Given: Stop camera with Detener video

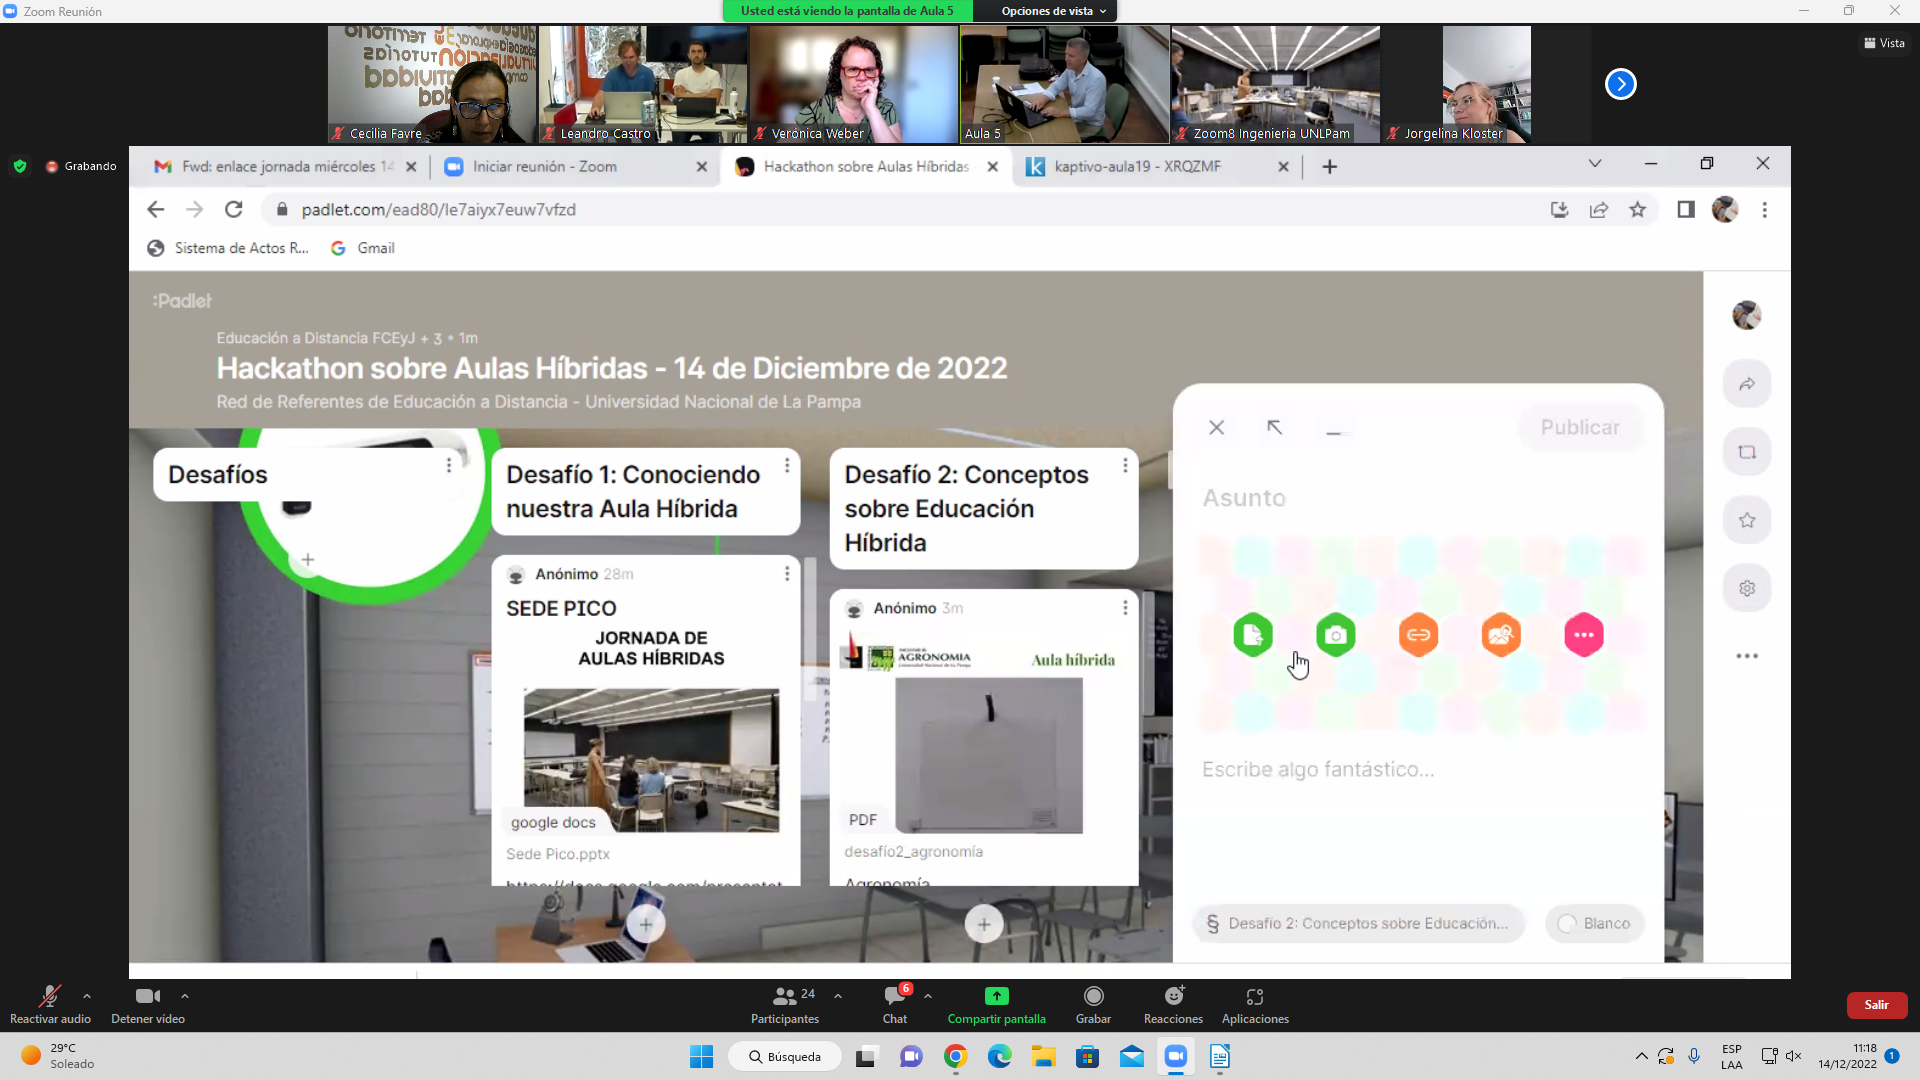Looking at the screenshot, I should click(148, 1005).
